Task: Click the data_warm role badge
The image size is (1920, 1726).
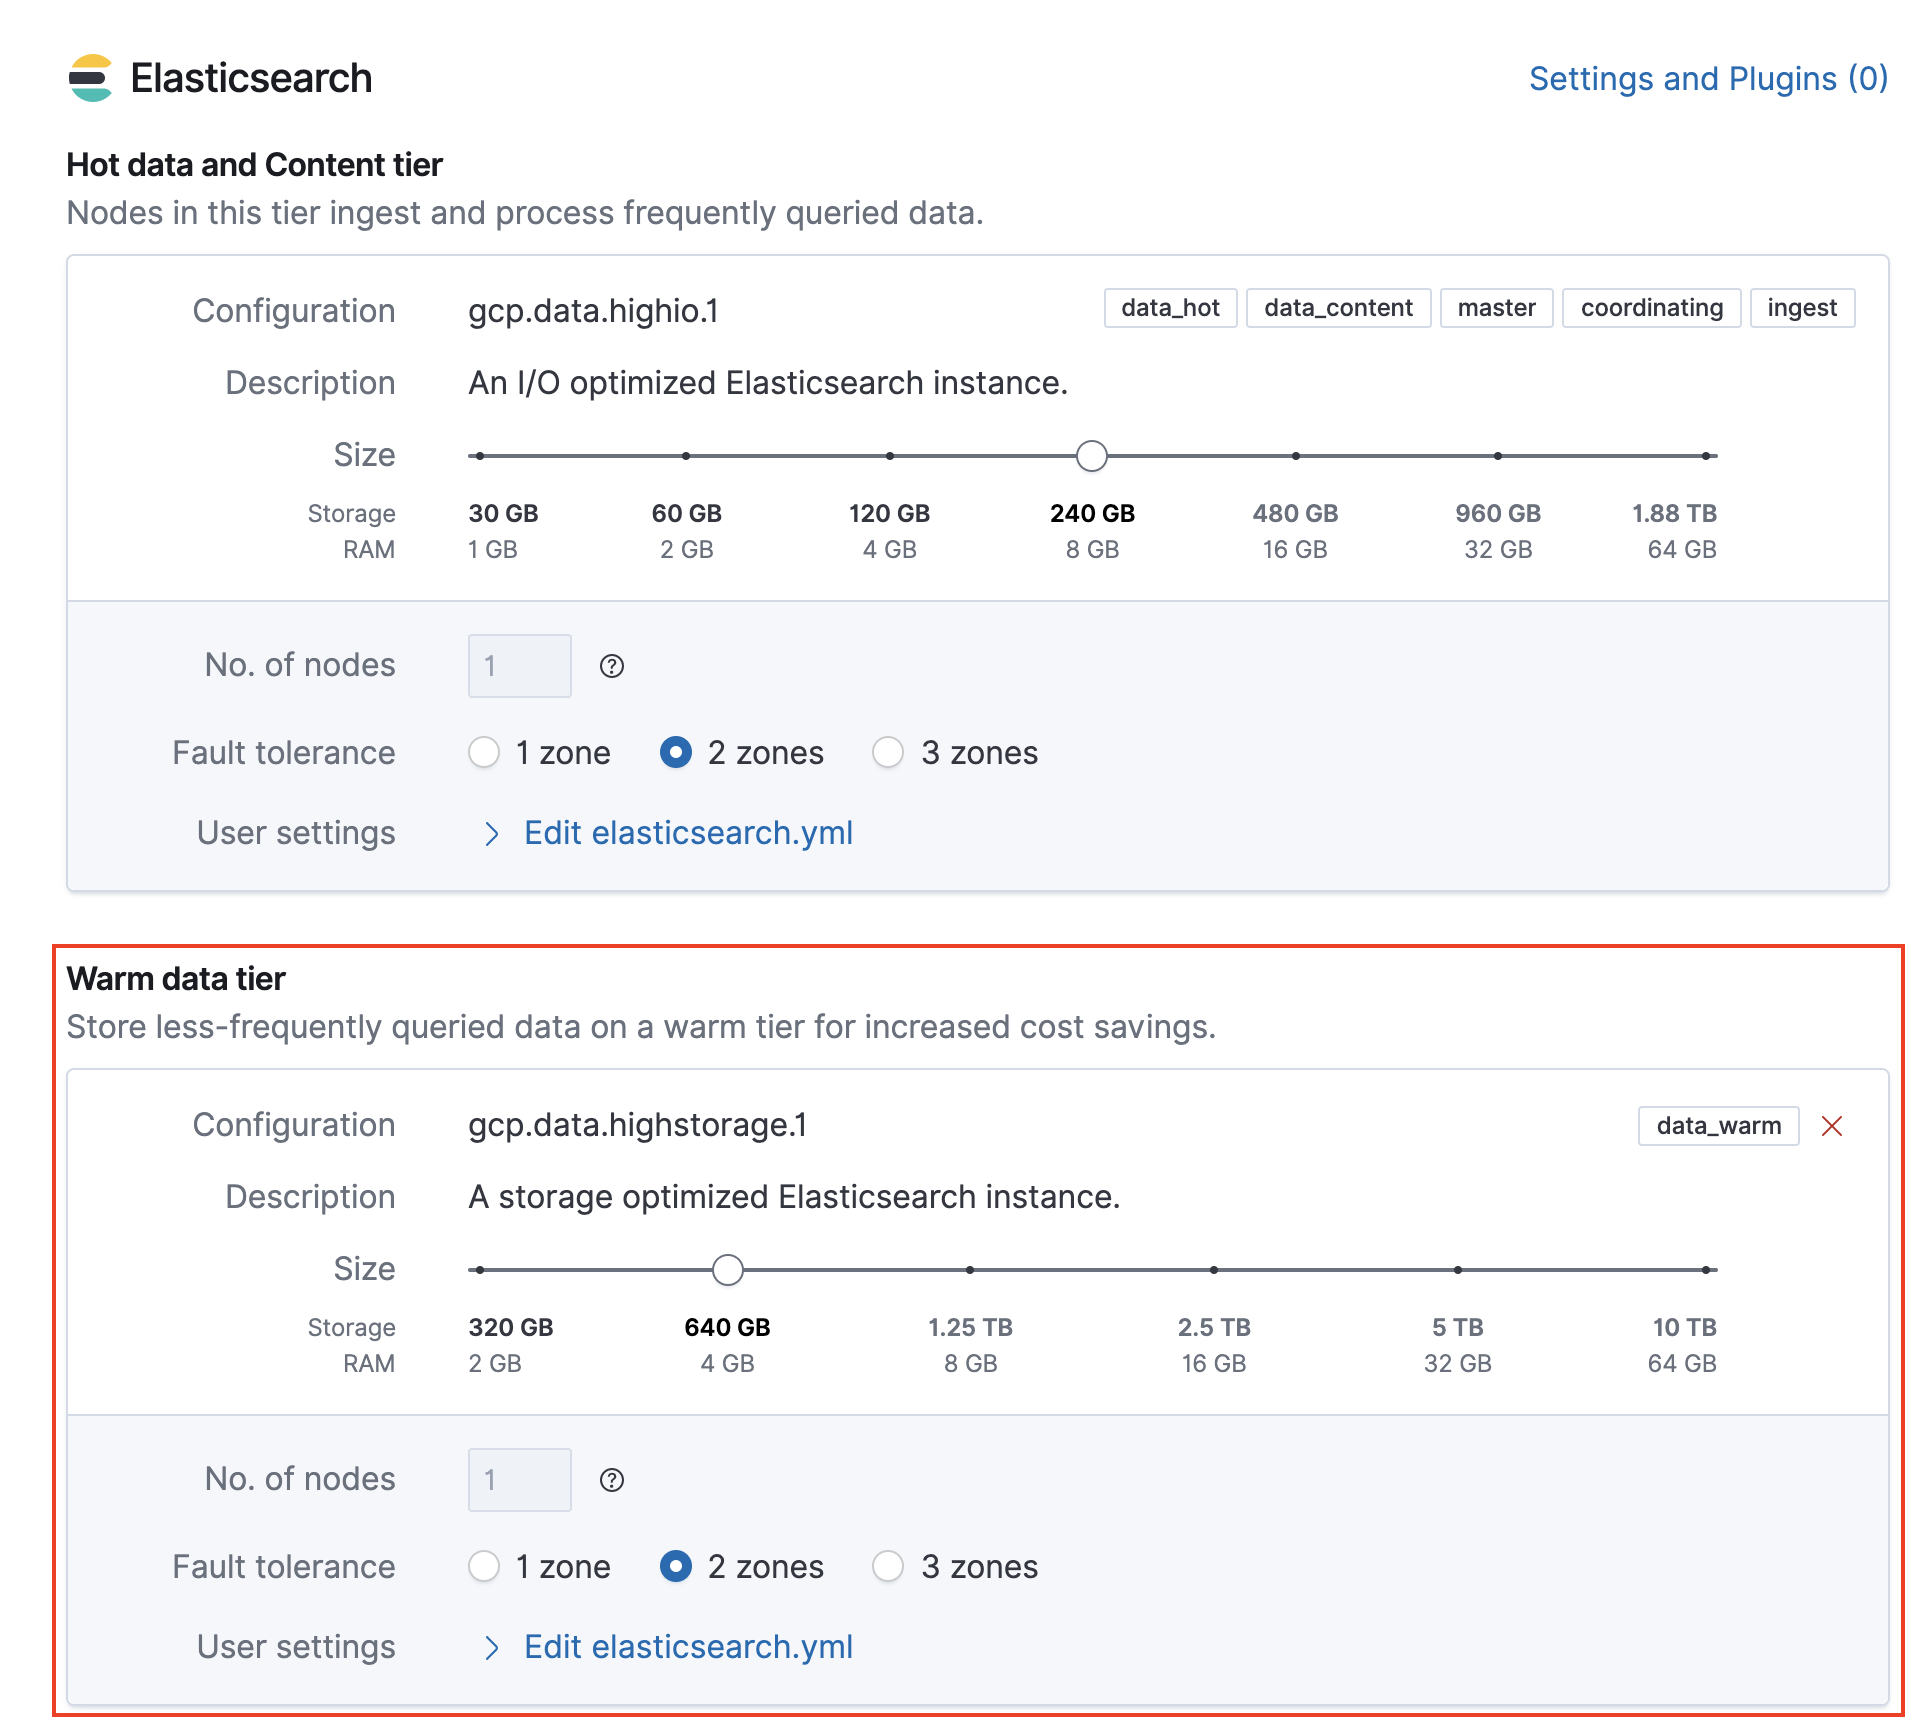Action: (1718, 1126)
